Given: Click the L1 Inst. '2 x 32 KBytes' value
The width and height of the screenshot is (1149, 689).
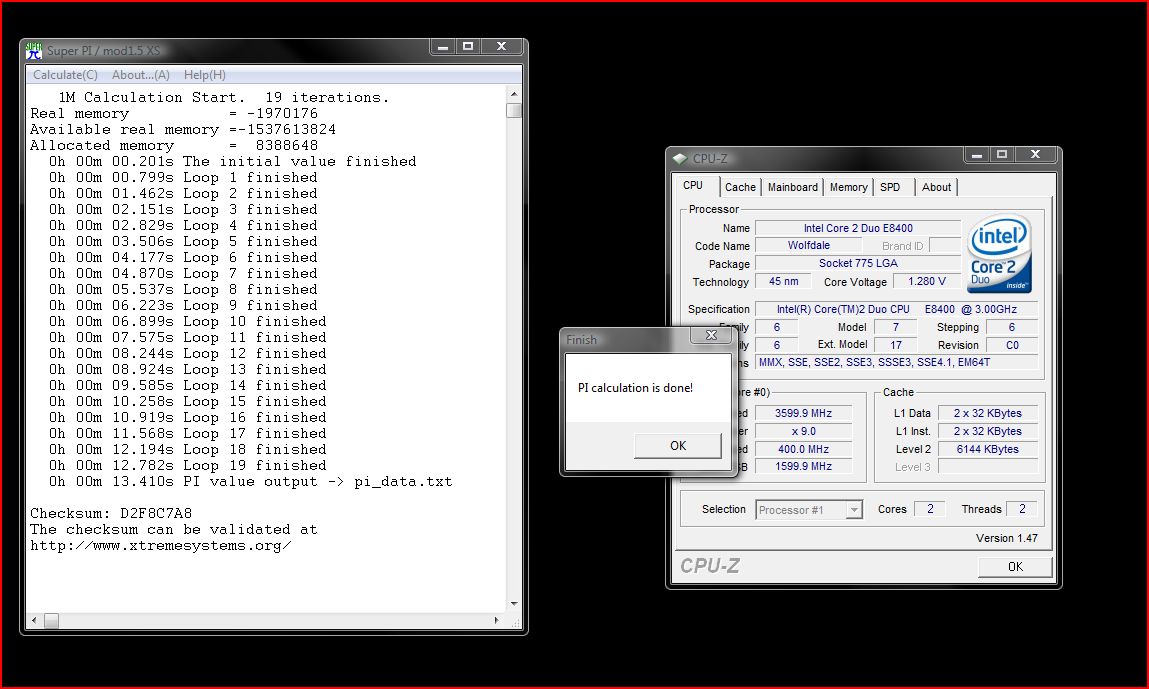Looking at the screenshot, I should coord(988,431).
